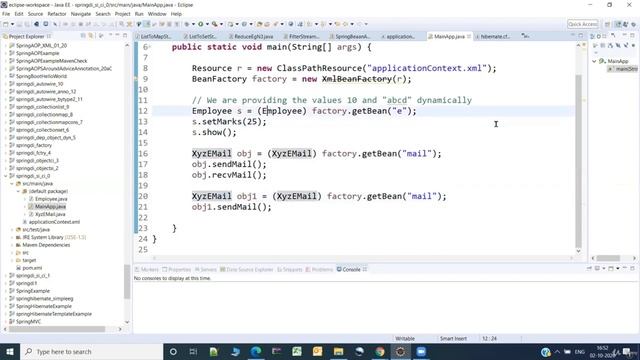Image resolution: width=640 pixels, height=360 pixels.
Task: Open the Source menu
Action: point(35,14)
